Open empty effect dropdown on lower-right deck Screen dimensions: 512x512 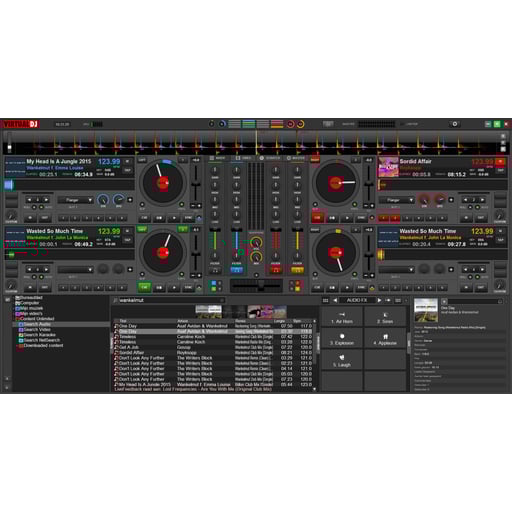click(396, 269)
